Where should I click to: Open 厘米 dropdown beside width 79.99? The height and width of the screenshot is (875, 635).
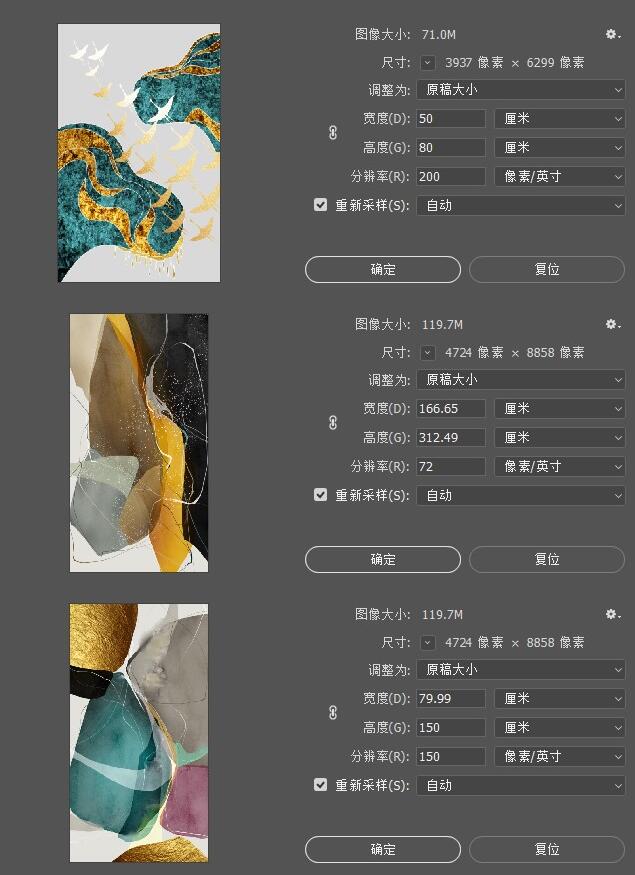click(560, 699)
